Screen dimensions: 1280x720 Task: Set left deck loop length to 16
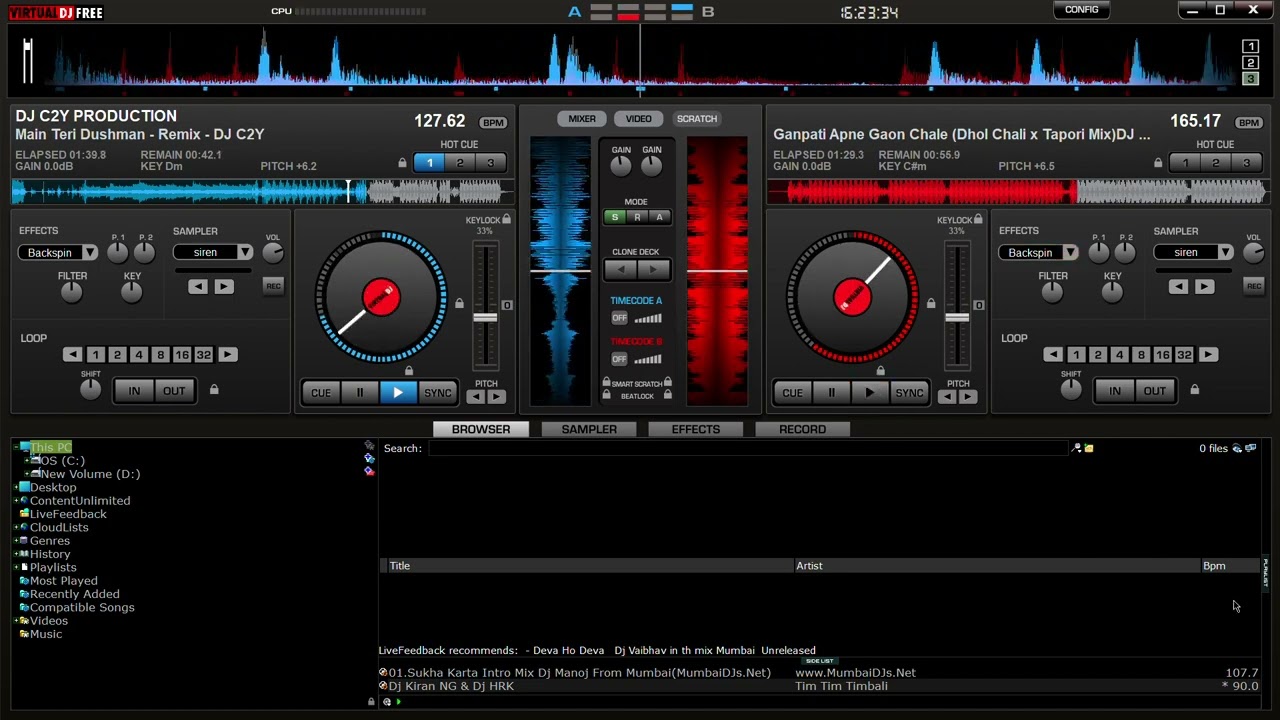point(182,355)
